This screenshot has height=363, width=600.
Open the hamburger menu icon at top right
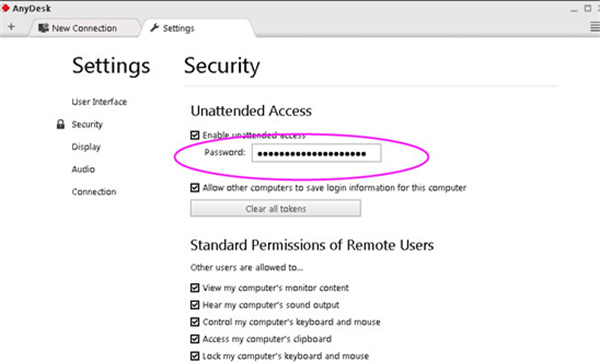coord(595,27)
